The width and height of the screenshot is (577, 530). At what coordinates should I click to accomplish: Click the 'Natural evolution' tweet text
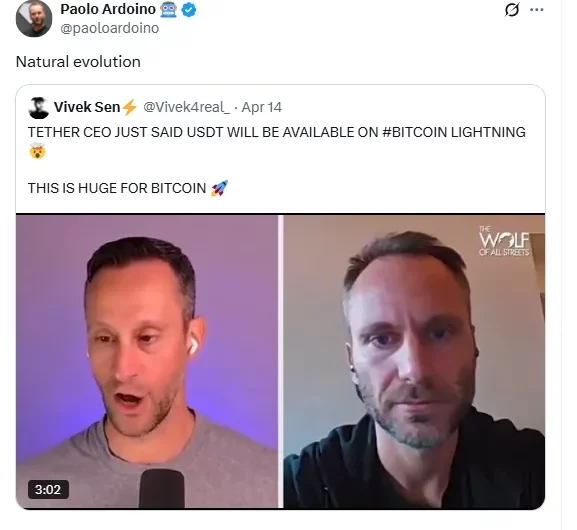point(78,61)
